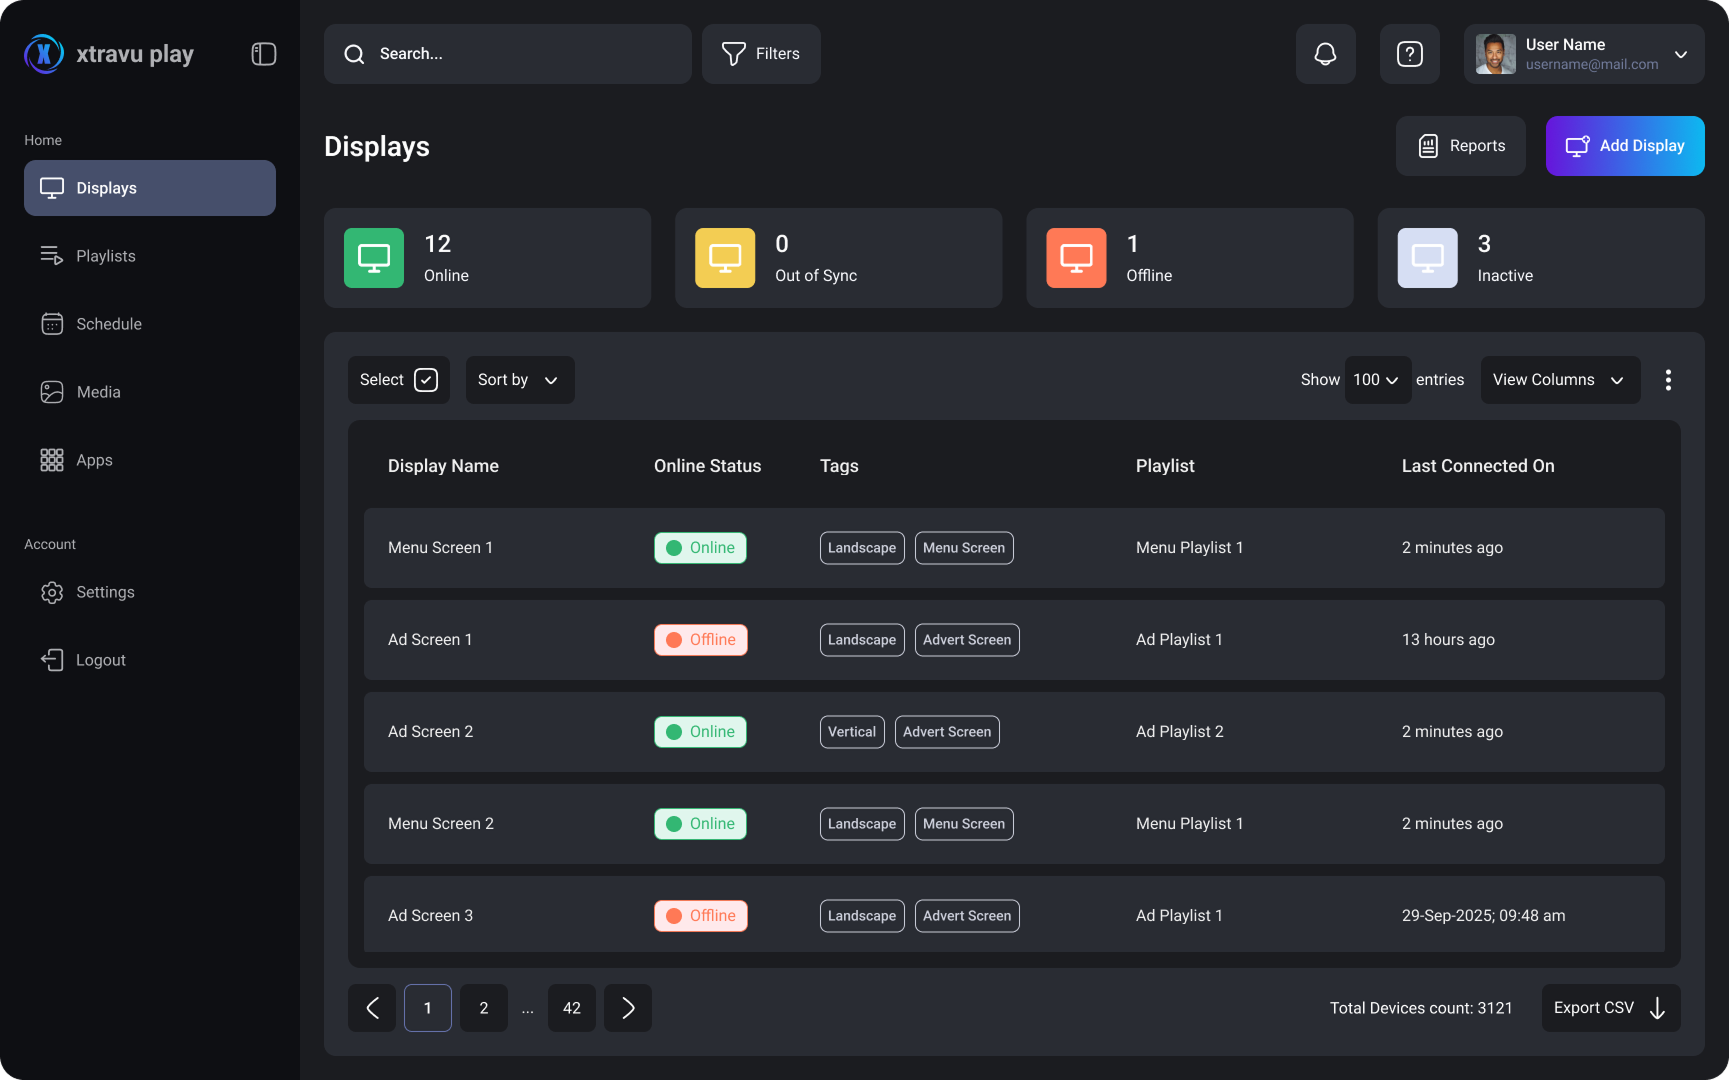Toggle the Select checkbox
The width and height of the screenshot is (1729, 1080).
426,380
